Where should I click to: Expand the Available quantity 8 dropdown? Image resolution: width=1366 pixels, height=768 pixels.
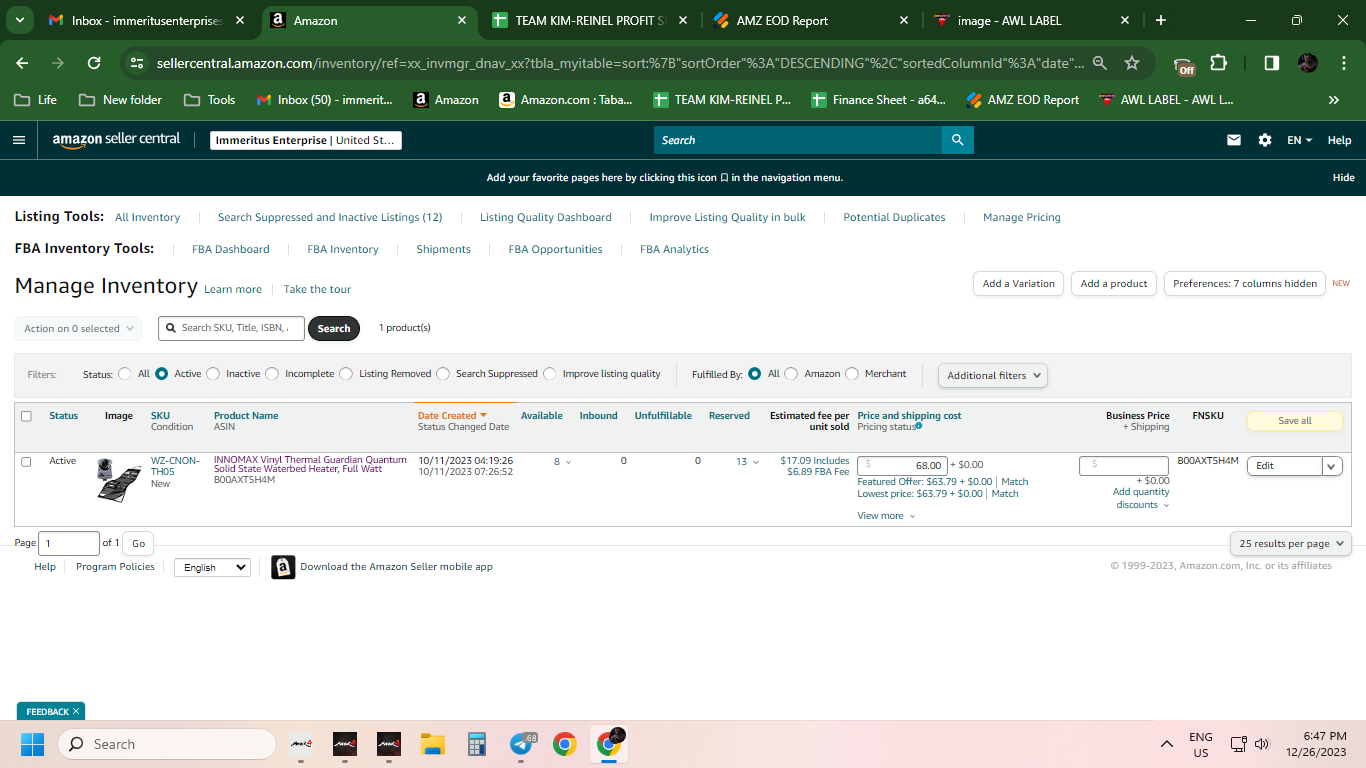click(563, 462)
